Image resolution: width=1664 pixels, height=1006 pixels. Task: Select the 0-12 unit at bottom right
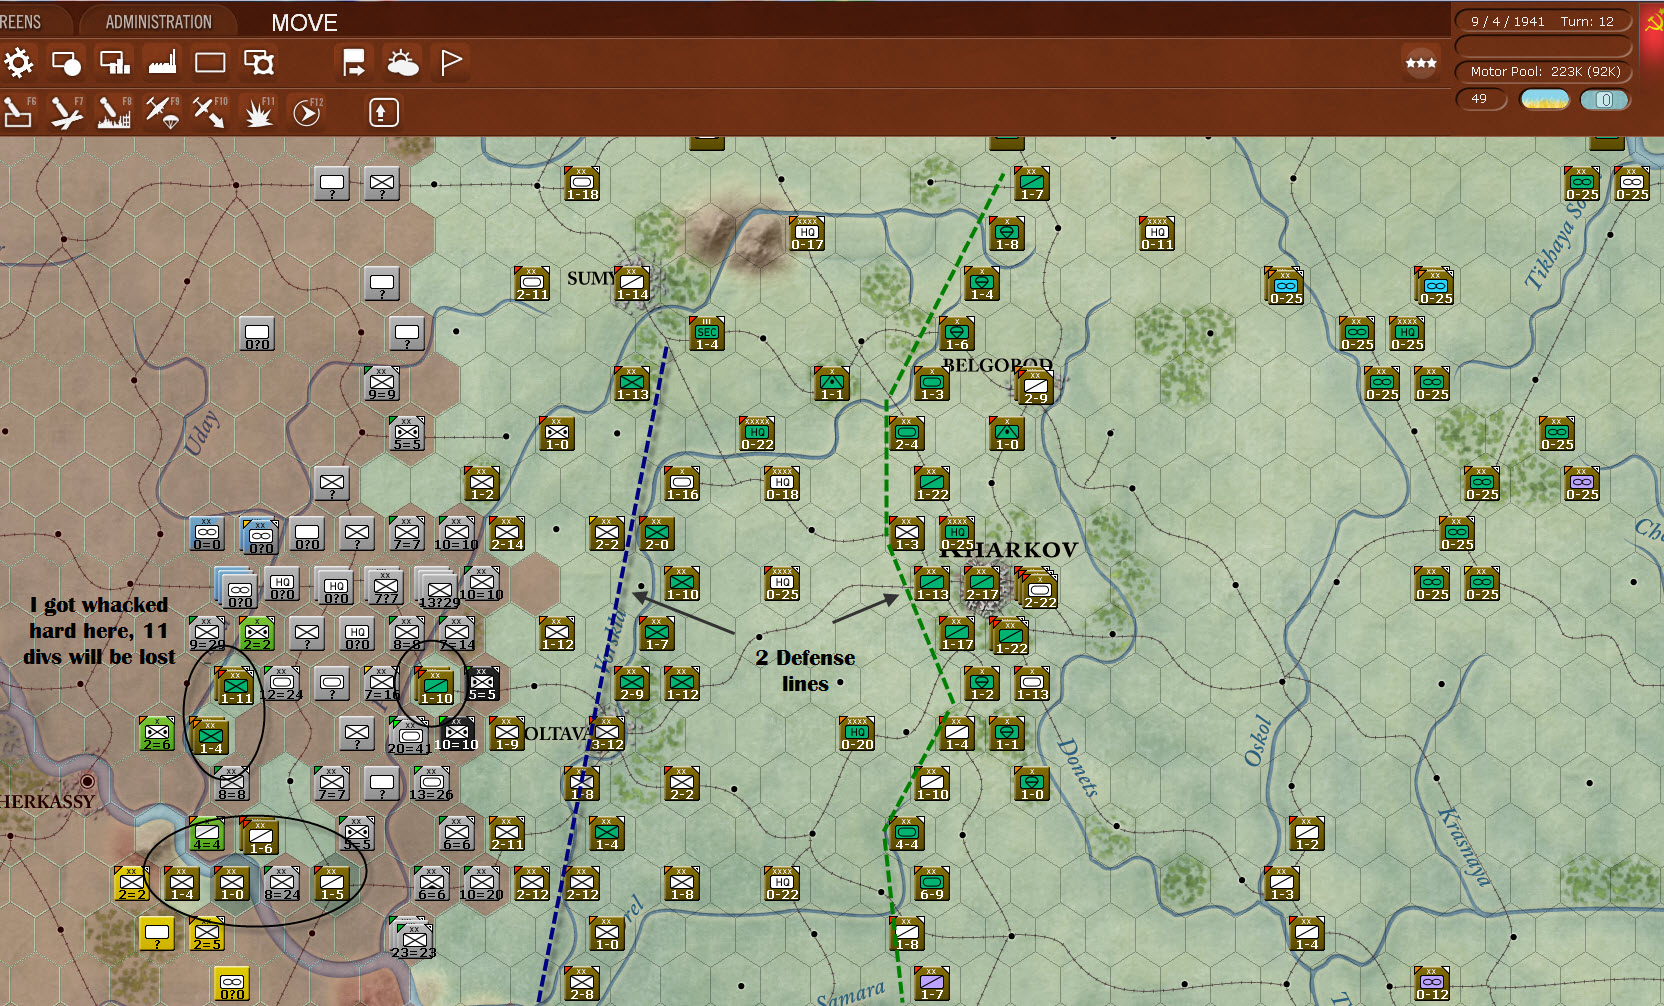pos(1432,984)
